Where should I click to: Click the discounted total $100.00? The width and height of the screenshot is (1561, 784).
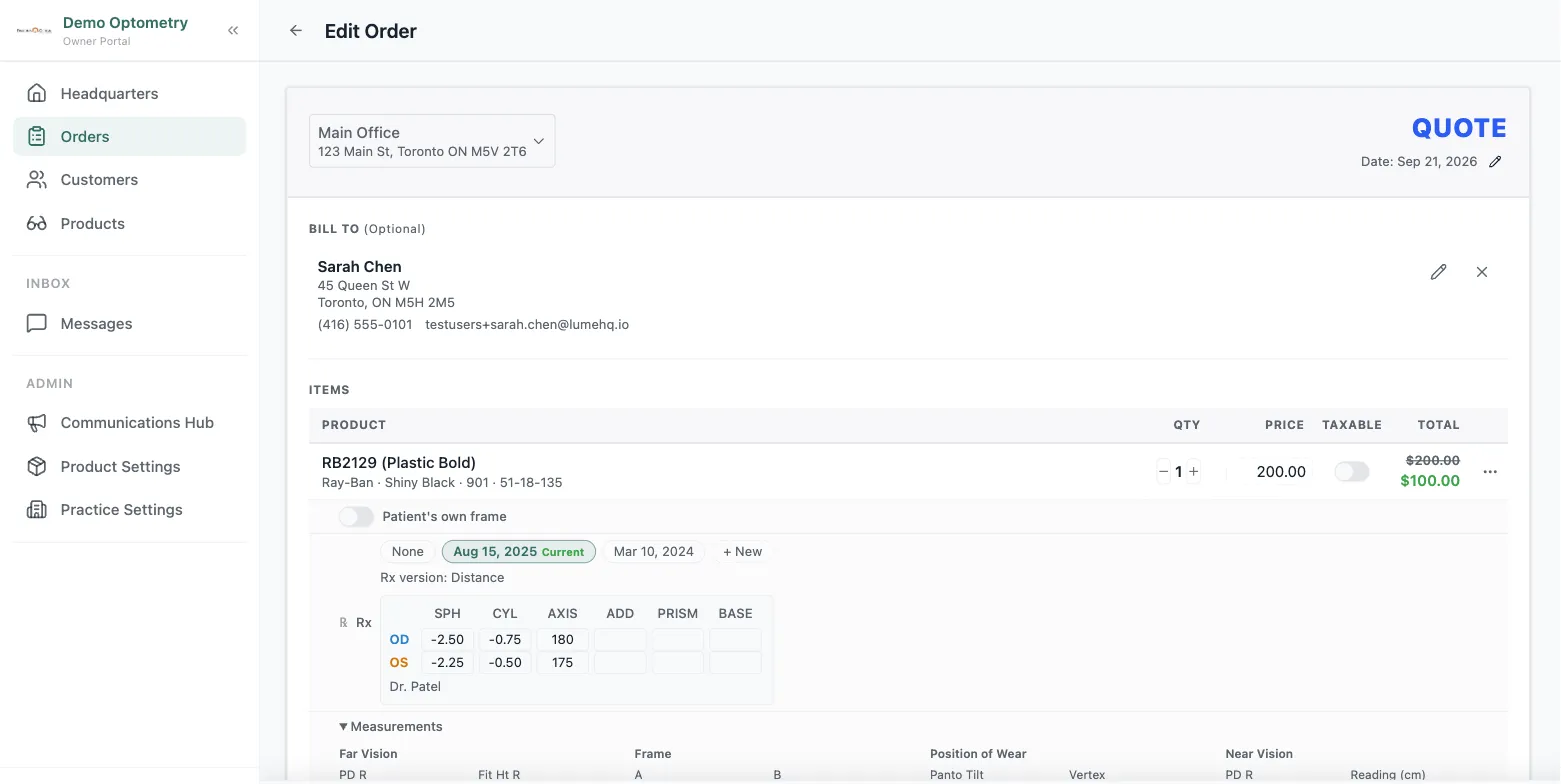coord(1430,481)
